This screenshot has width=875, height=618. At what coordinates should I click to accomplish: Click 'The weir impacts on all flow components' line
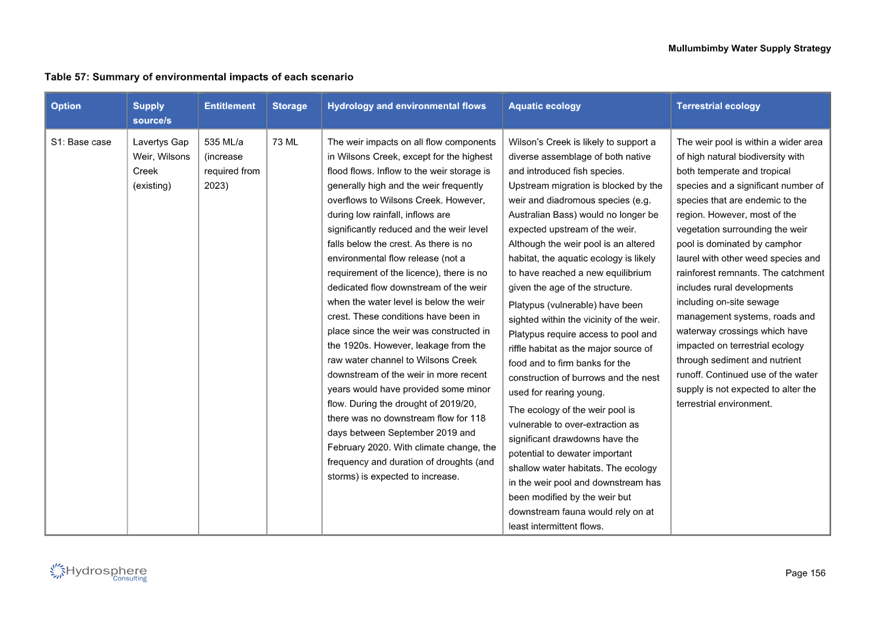tap(411, 142)
